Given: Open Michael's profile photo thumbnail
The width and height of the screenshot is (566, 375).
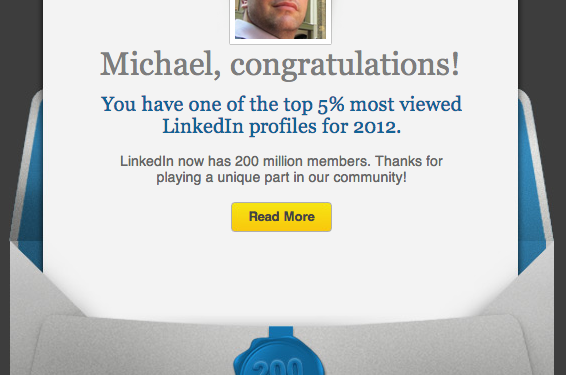Looking at the screenshot, I should tap(280, 22).
